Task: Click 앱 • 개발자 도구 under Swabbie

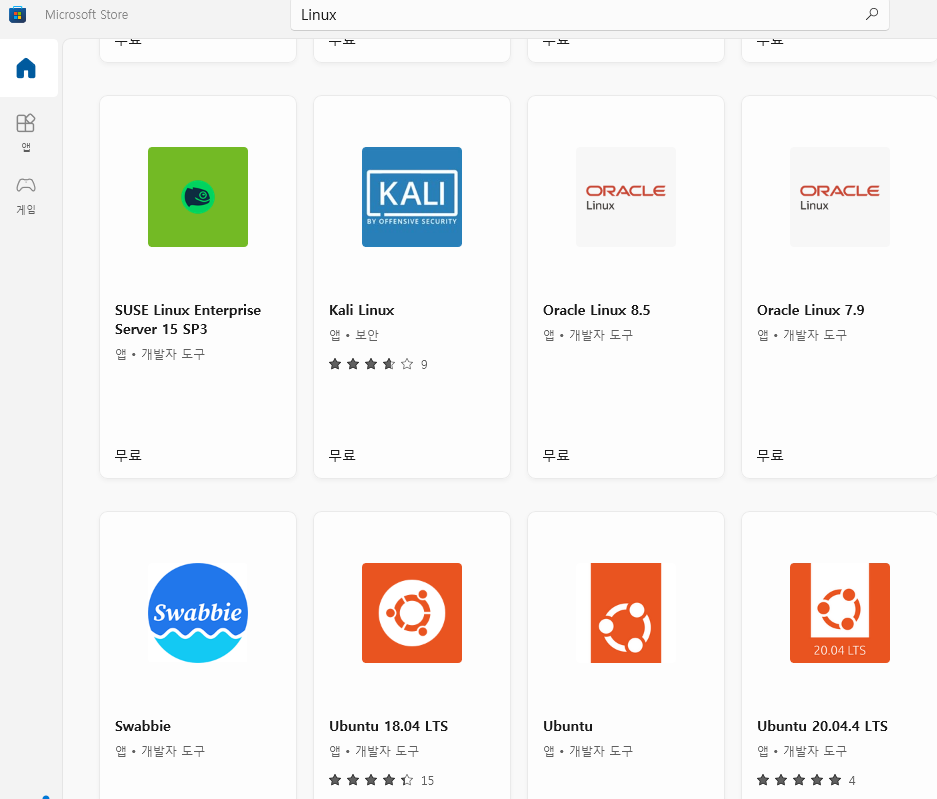Action: (160, 751)
